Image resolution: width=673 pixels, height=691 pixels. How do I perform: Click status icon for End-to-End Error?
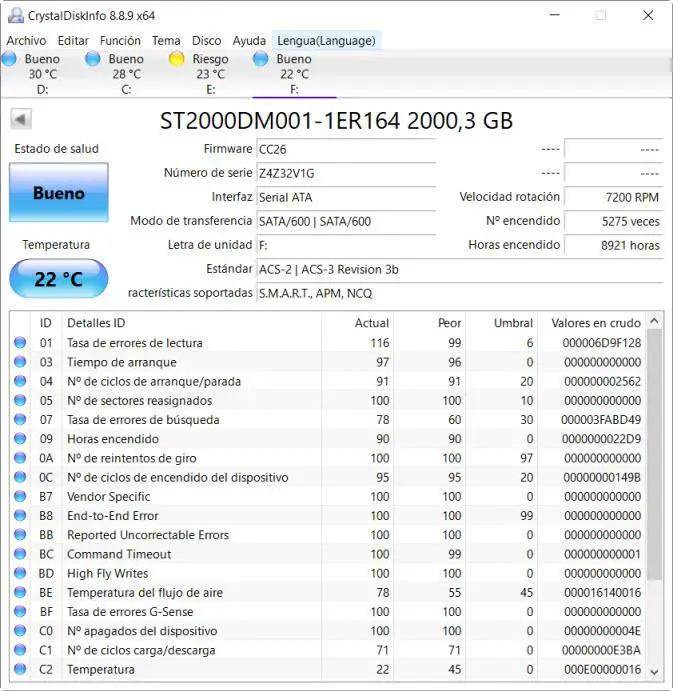coord(20,515)
